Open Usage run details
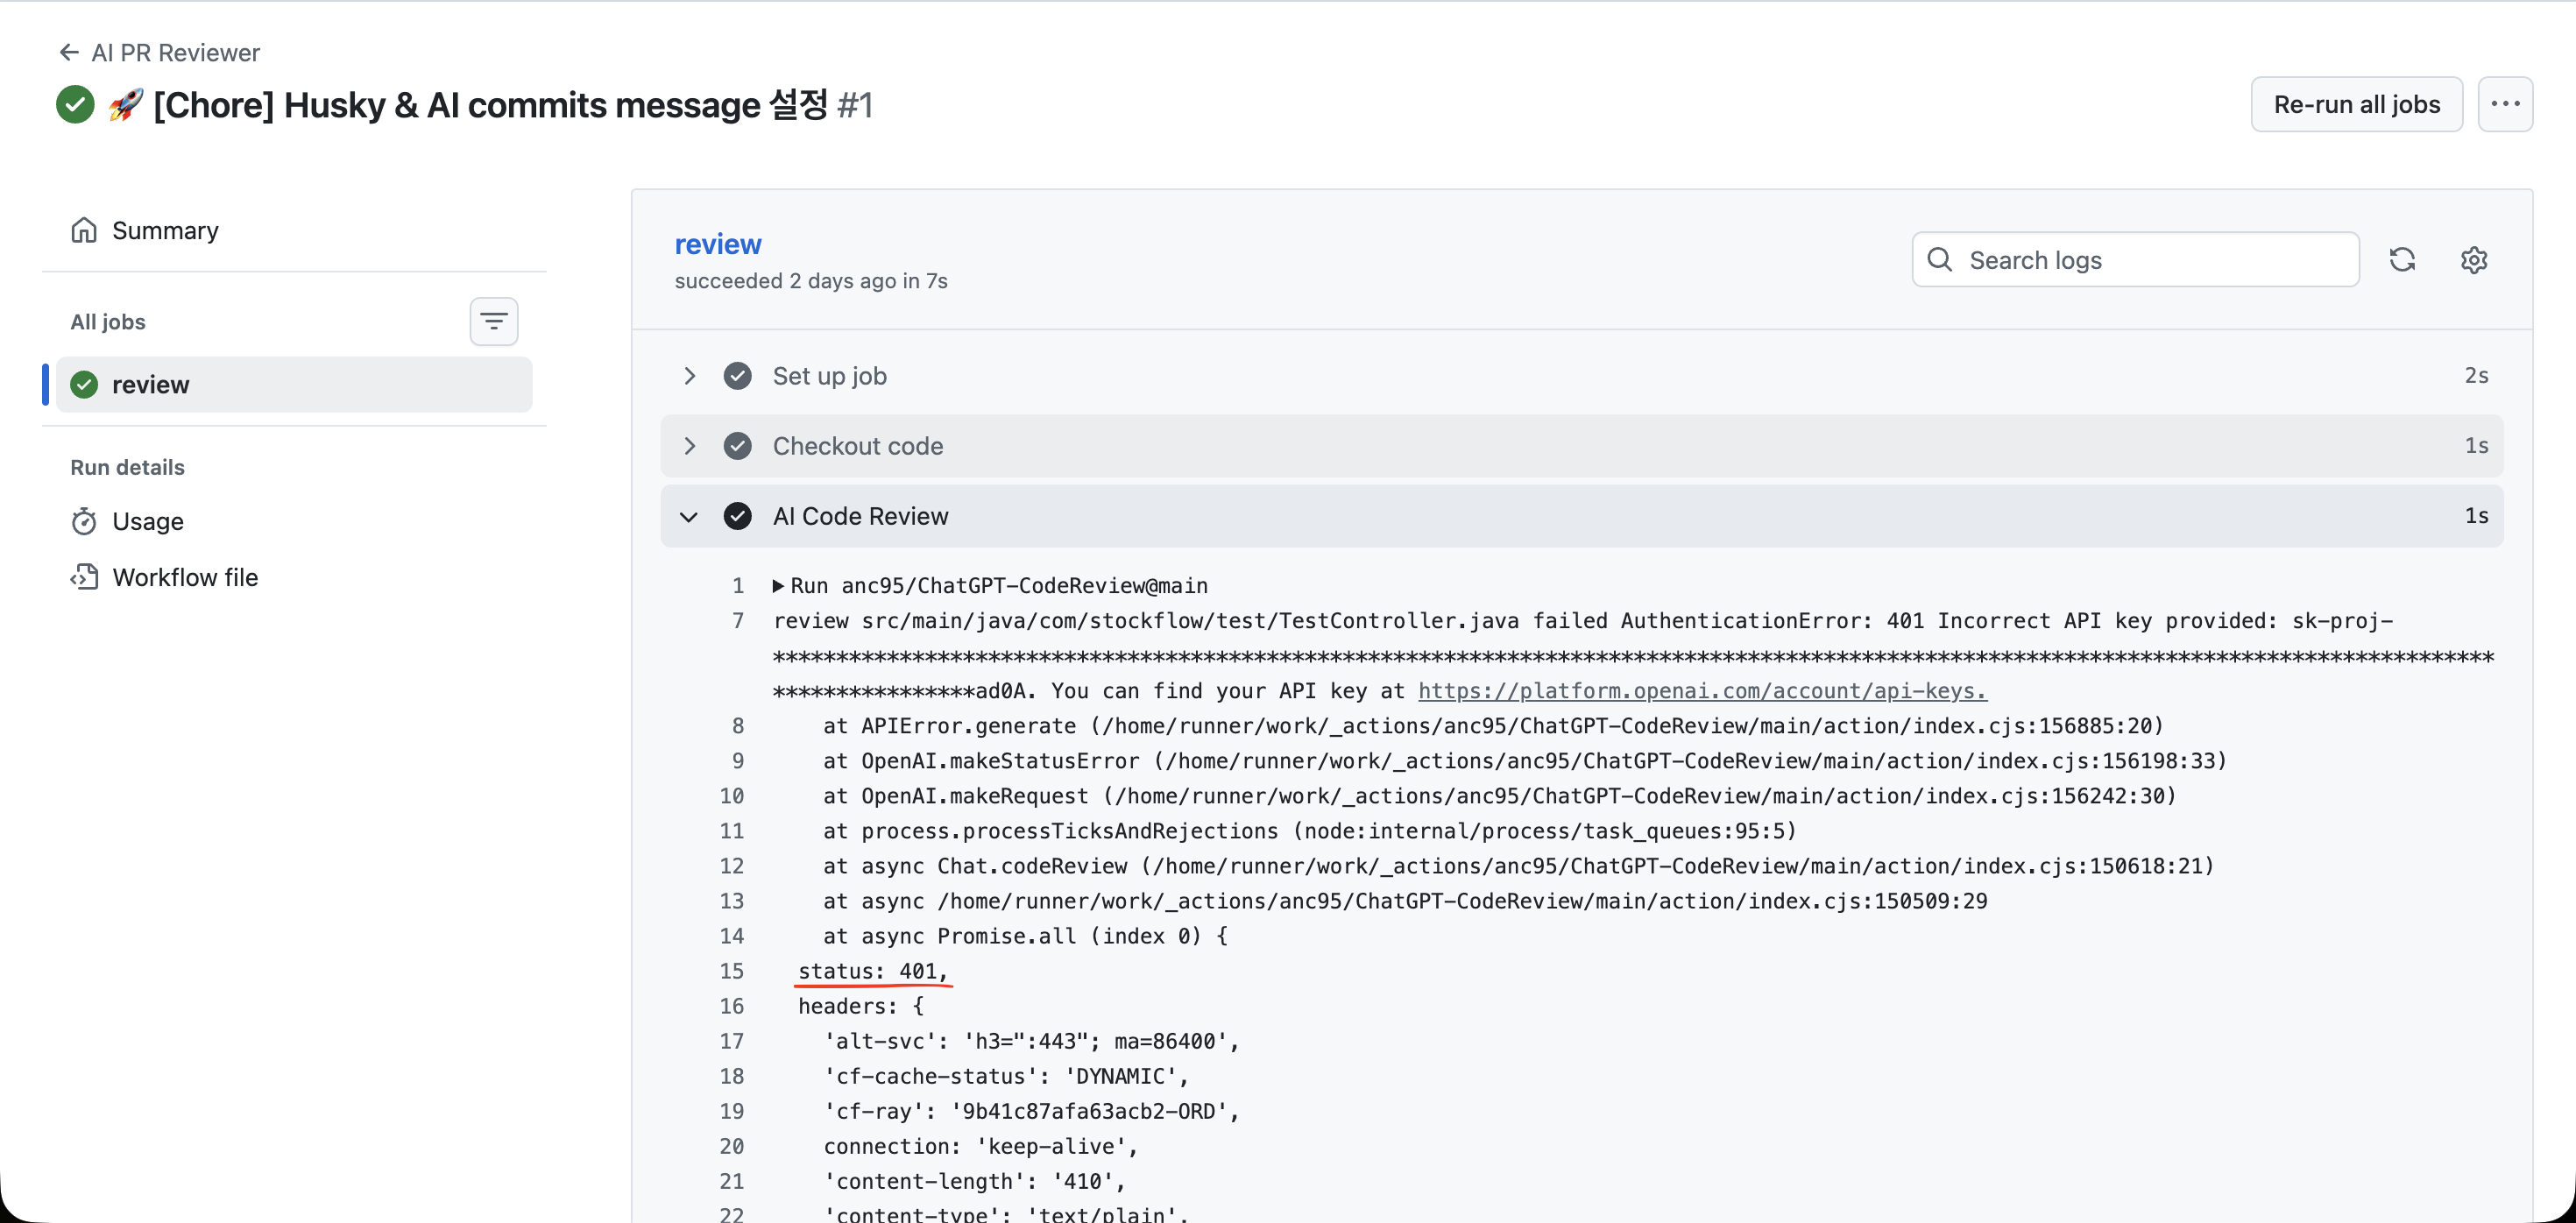The width and height of the screenshot is (2576, 1223). point(294,521)
